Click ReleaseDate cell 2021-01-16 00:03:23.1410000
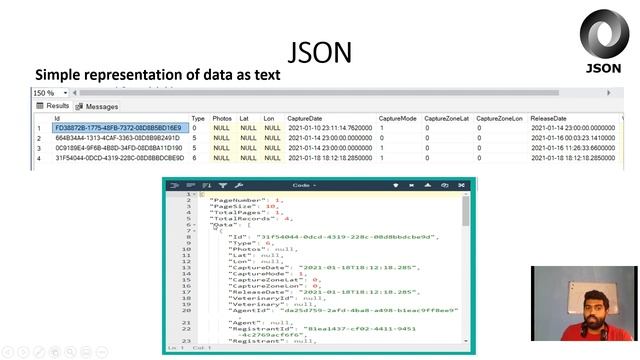This screenshot has width=640, height=360. coord(573,138)
